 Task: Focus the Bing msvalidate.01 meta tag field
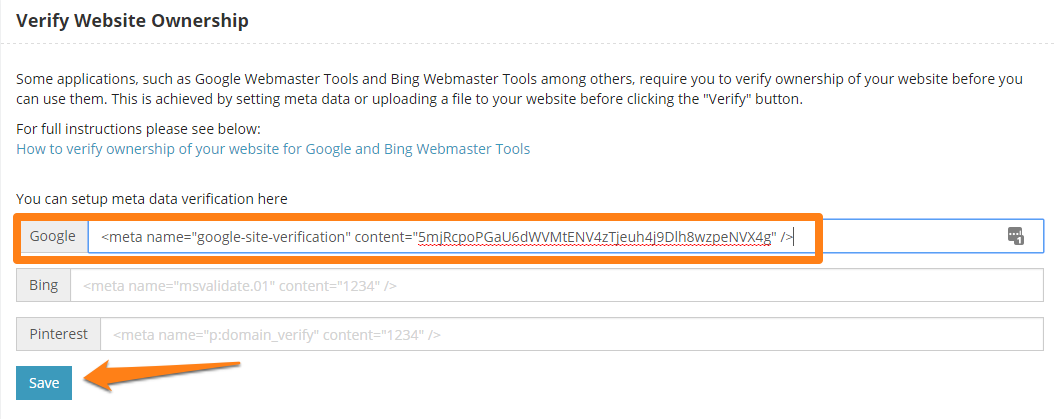coord(558,286)
